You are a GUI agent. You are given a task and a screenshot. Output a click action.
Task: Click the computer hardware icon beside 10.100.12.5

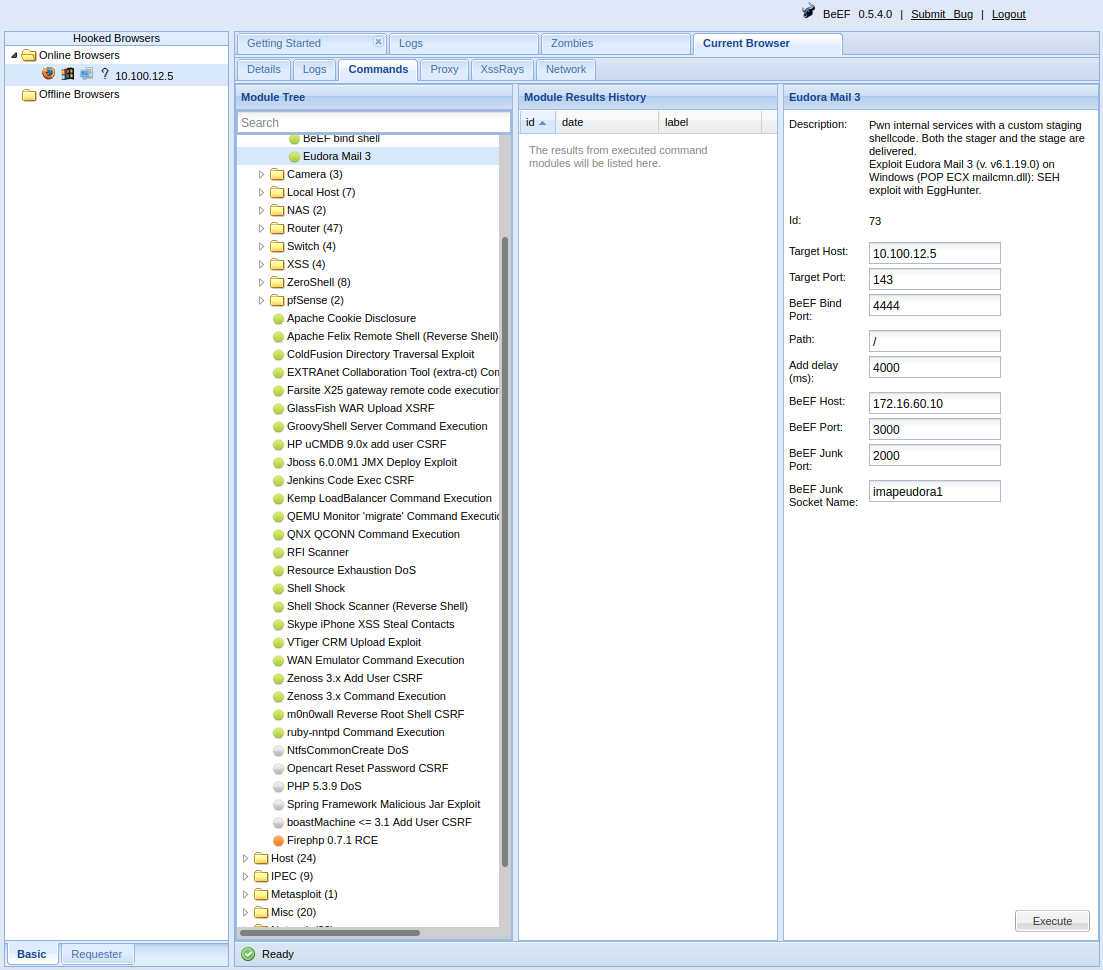[87, 73]
